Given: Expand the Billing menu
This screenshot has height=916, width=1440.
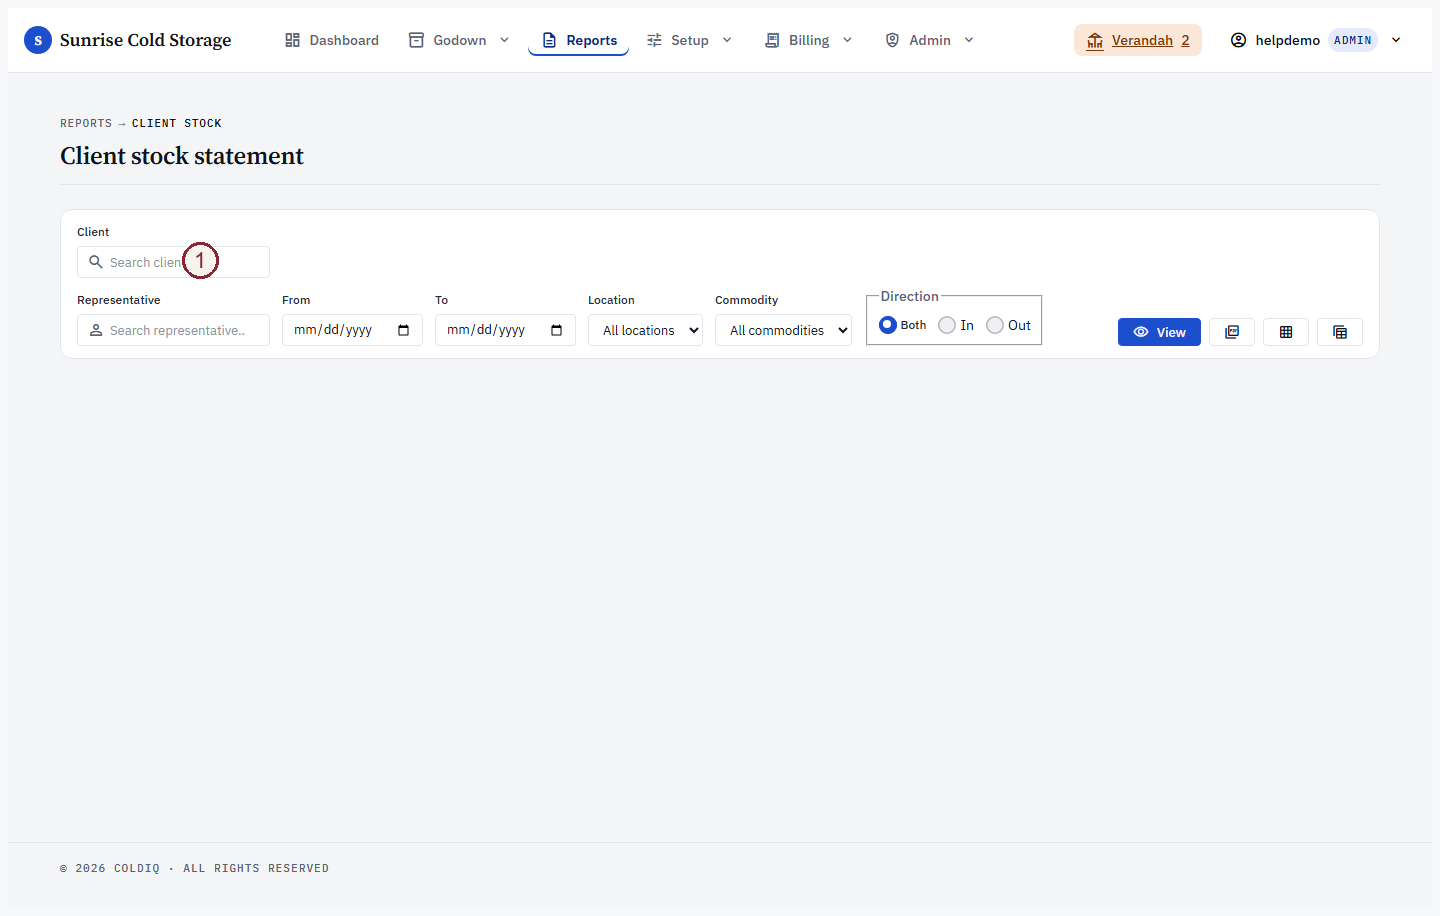Looking at the screenshot, I should tap(809, 40).
